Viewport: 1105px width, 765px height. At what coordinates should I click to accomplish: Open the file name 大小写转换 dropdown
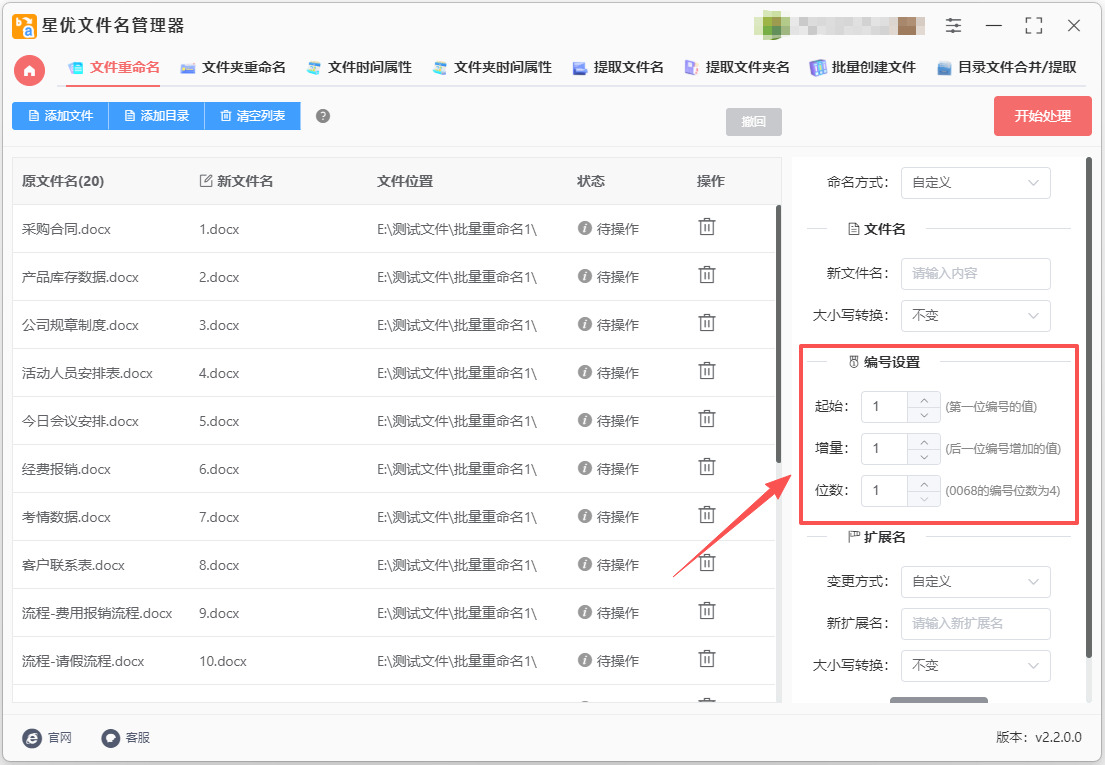pos(975,316)
